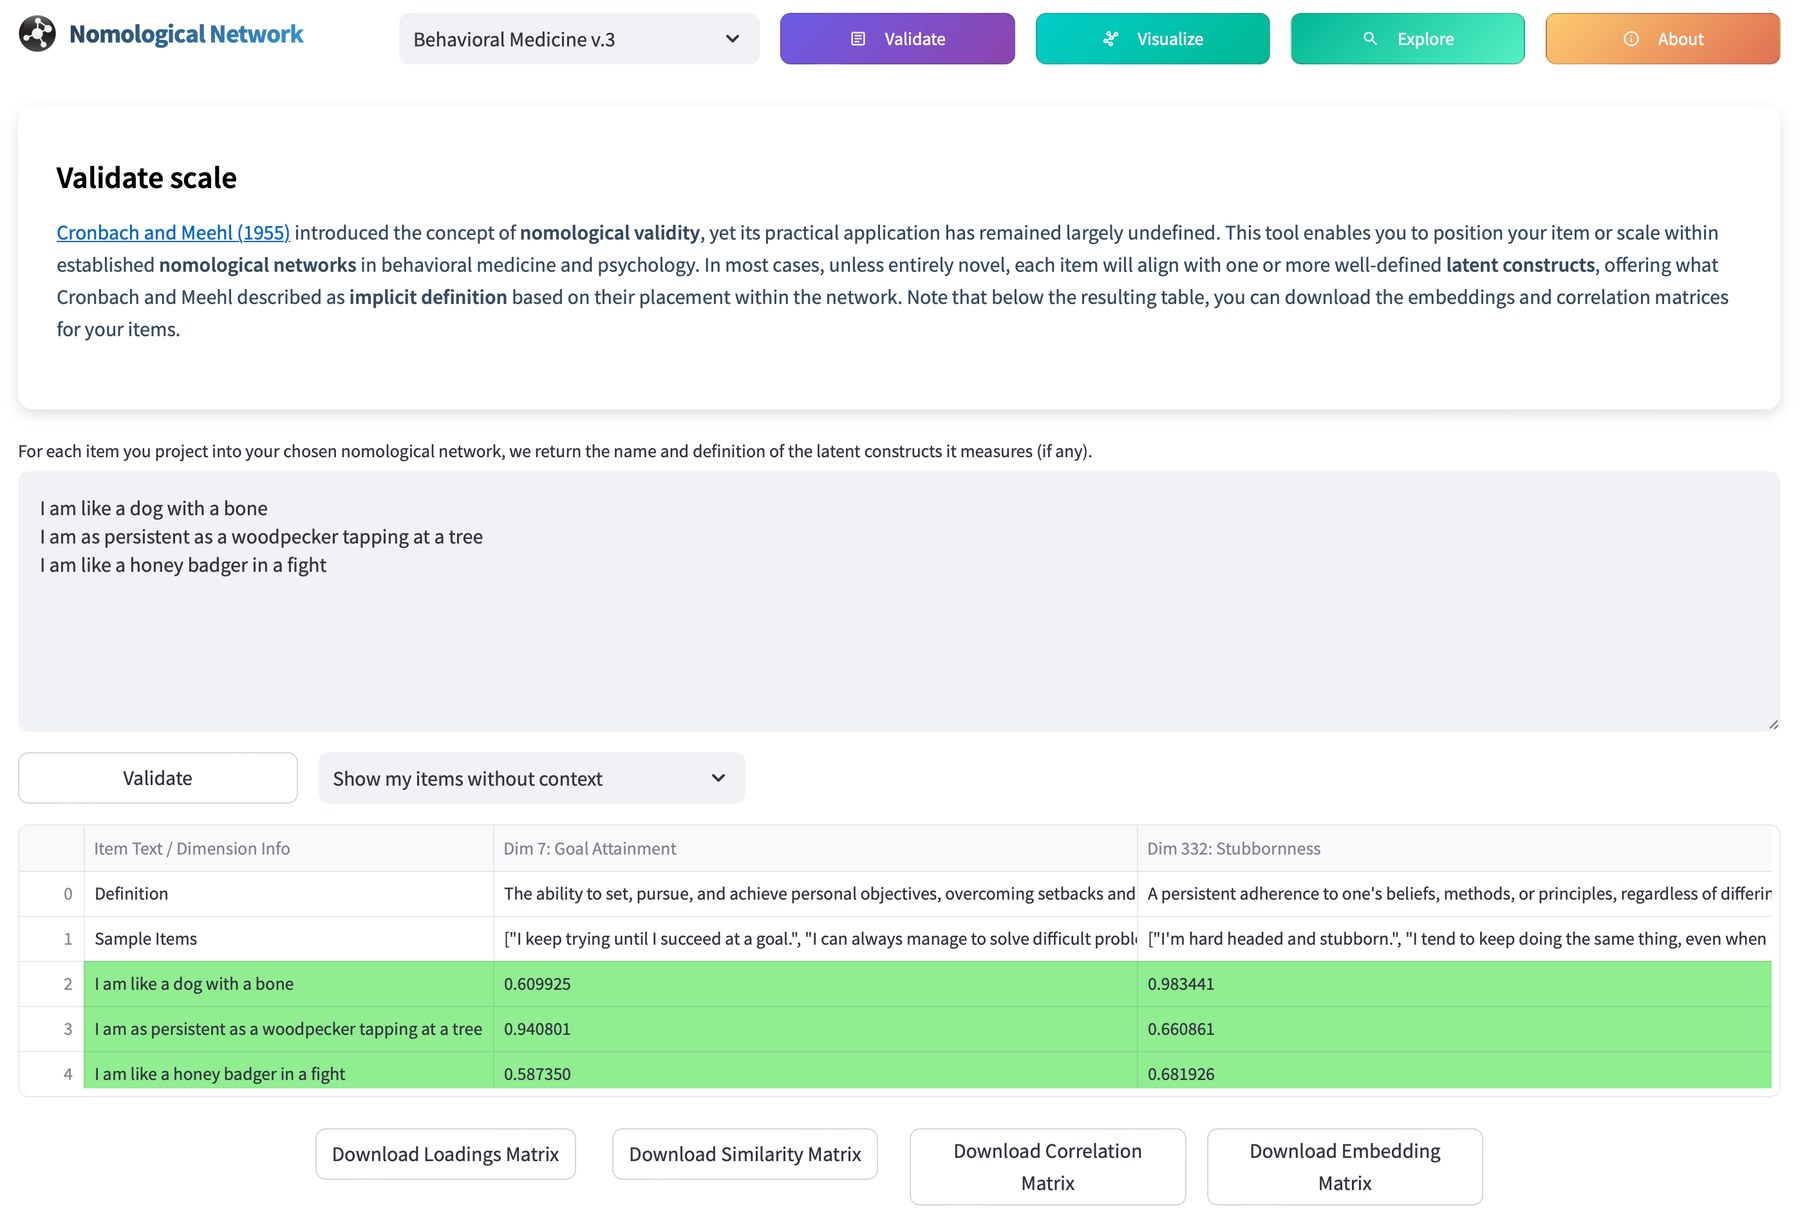Select the woodpecker item table cell

288,1029
